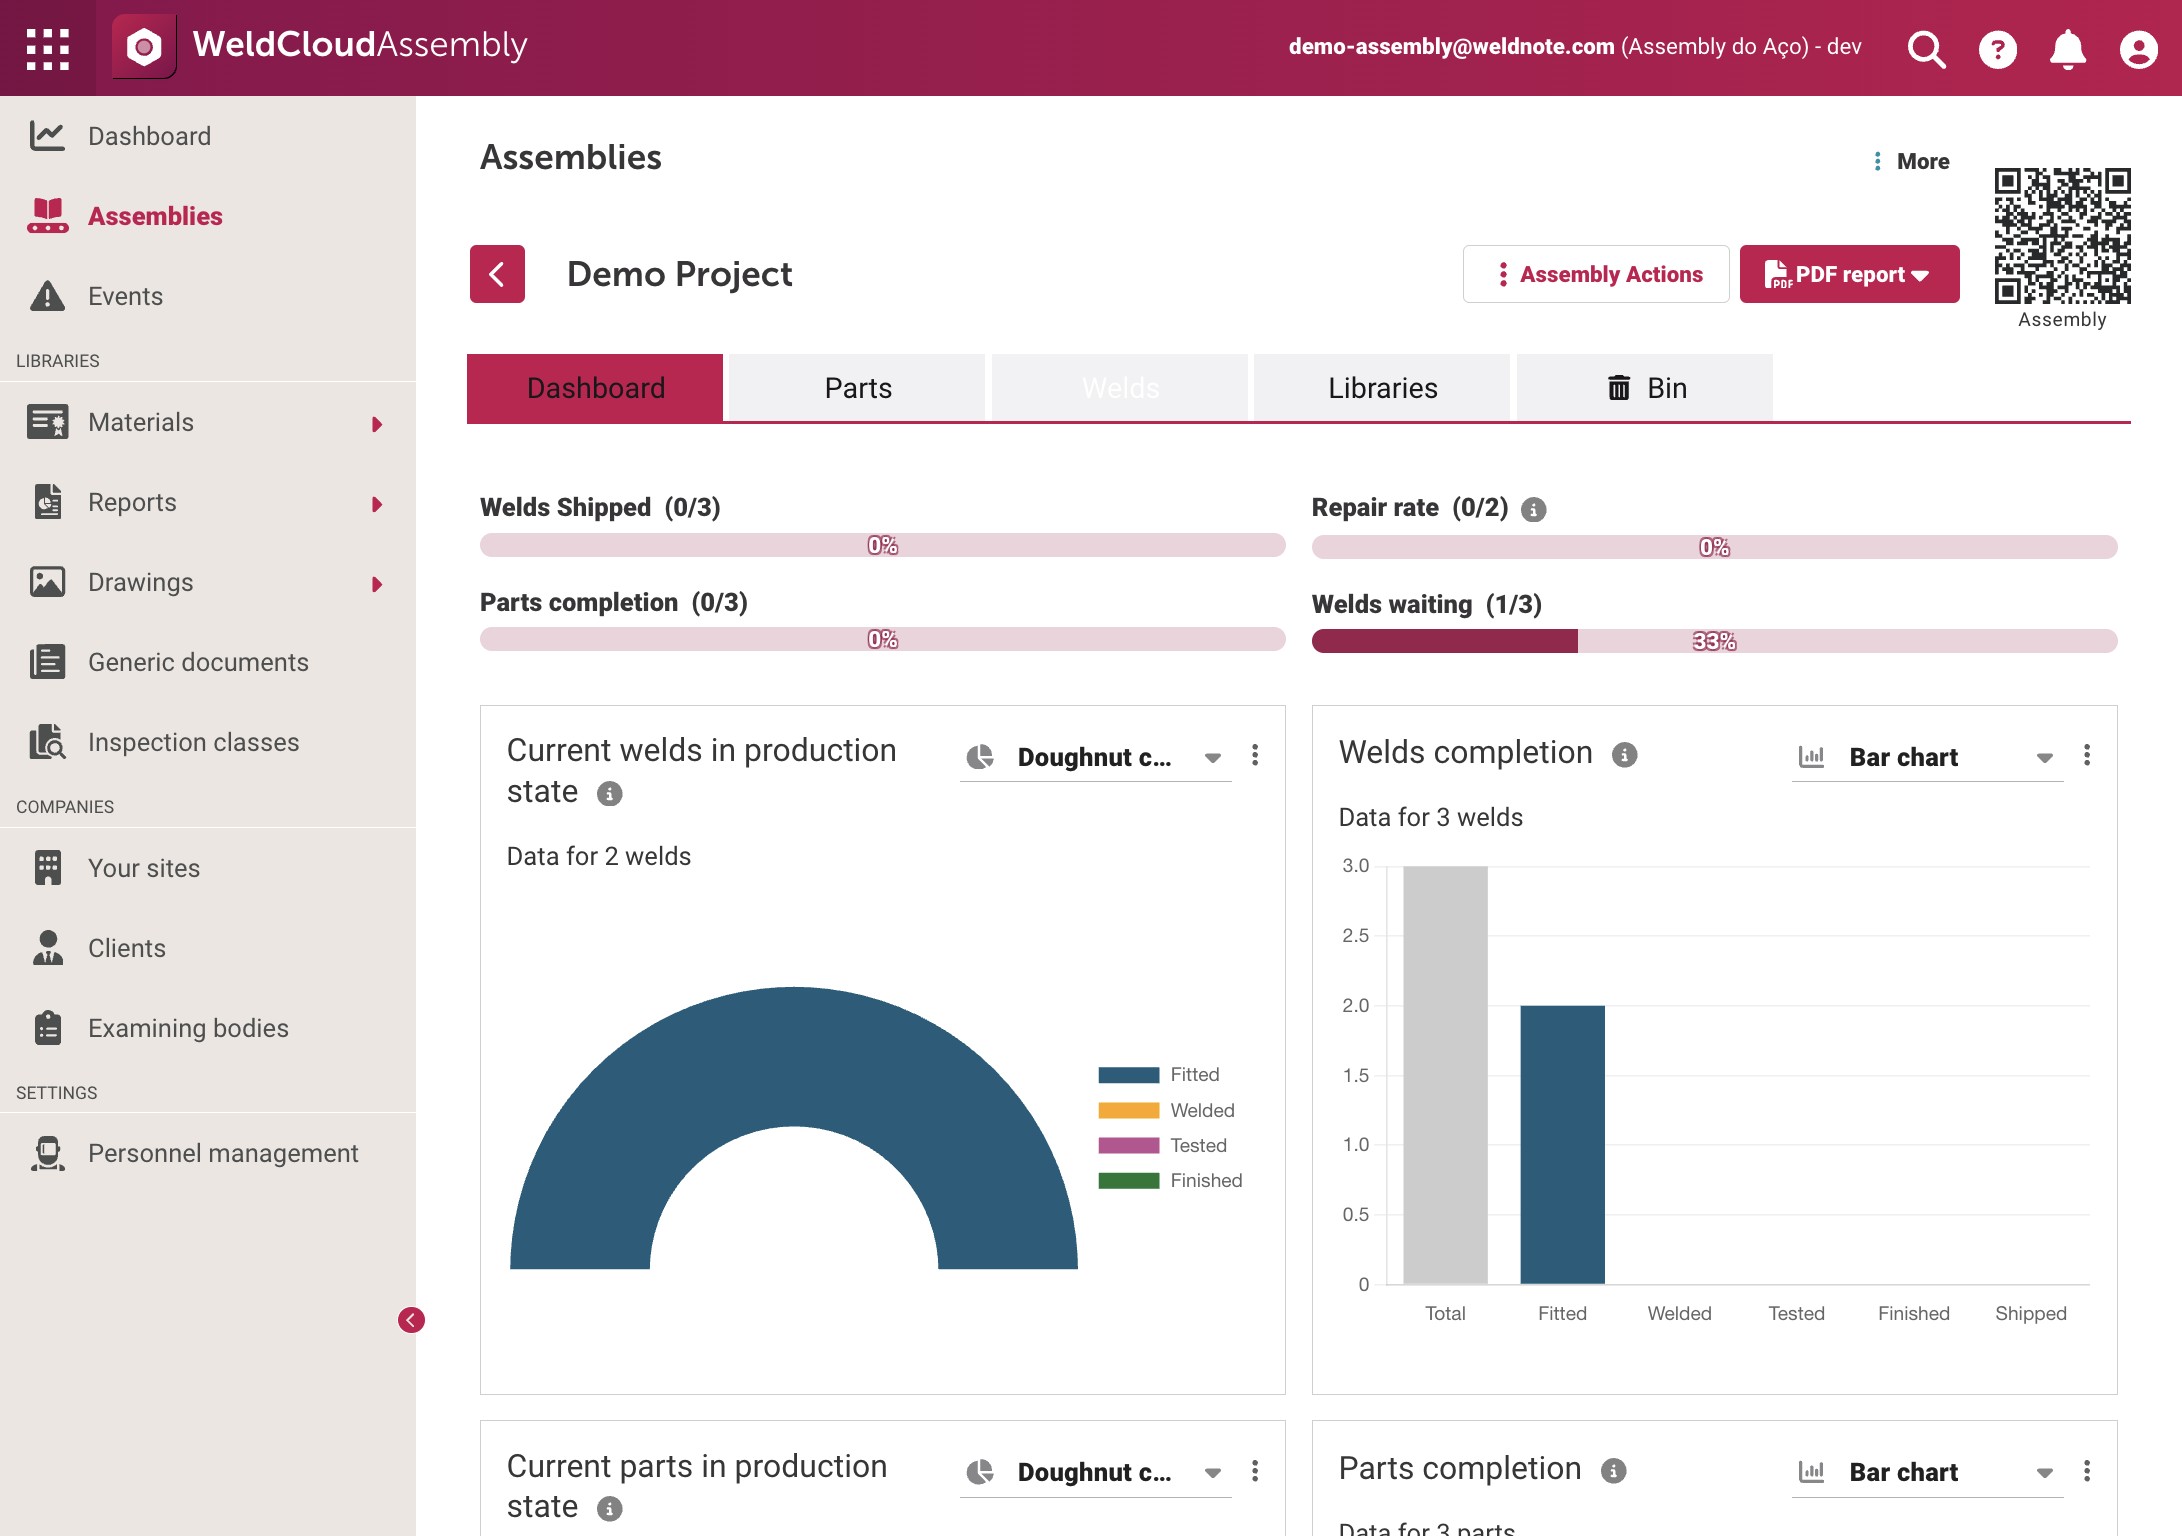Open chart type dropdown for Current welds
2182x1536 pixels.
(x=1095, y=757)
